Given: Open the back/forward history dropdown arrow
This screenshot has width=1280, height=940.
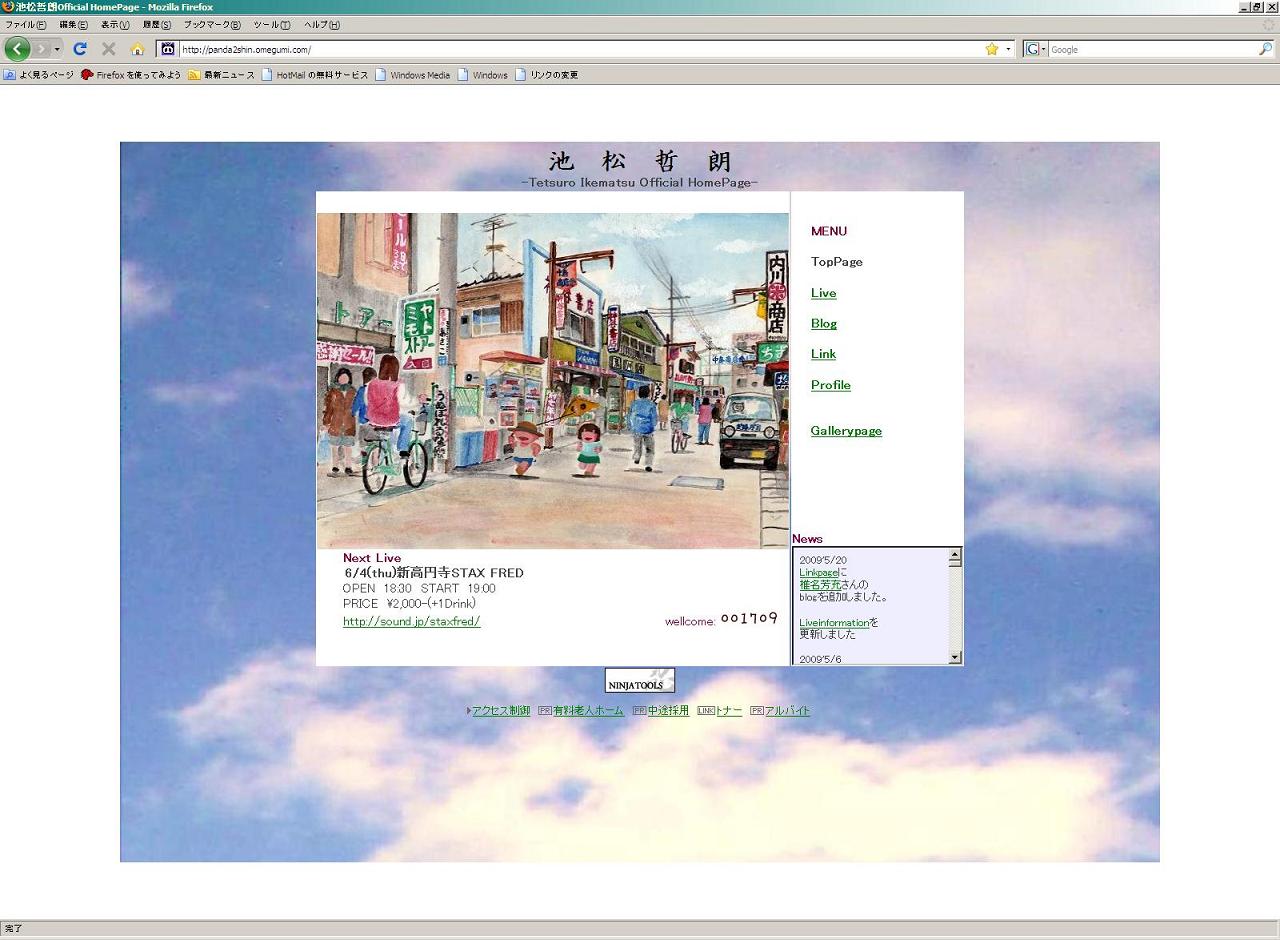Looking at the screenshot, I should pyautogui.click(x=57, y=49).
